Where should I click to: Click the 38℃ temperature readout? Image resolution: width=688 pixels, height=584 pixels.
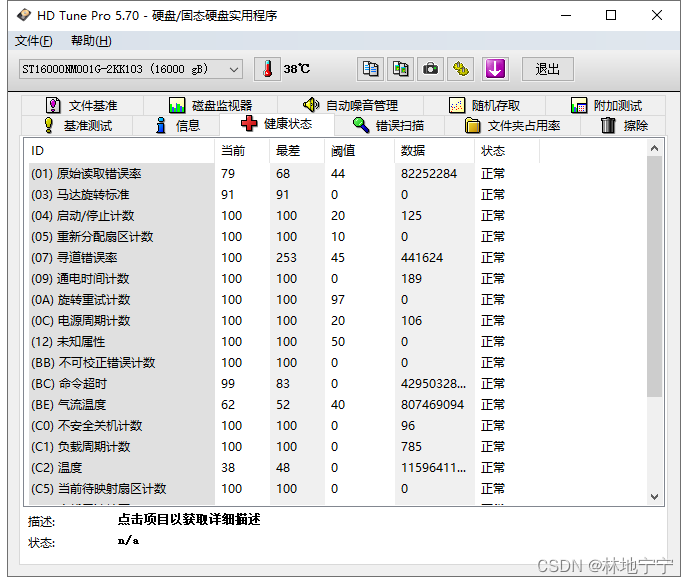point(297,69)
